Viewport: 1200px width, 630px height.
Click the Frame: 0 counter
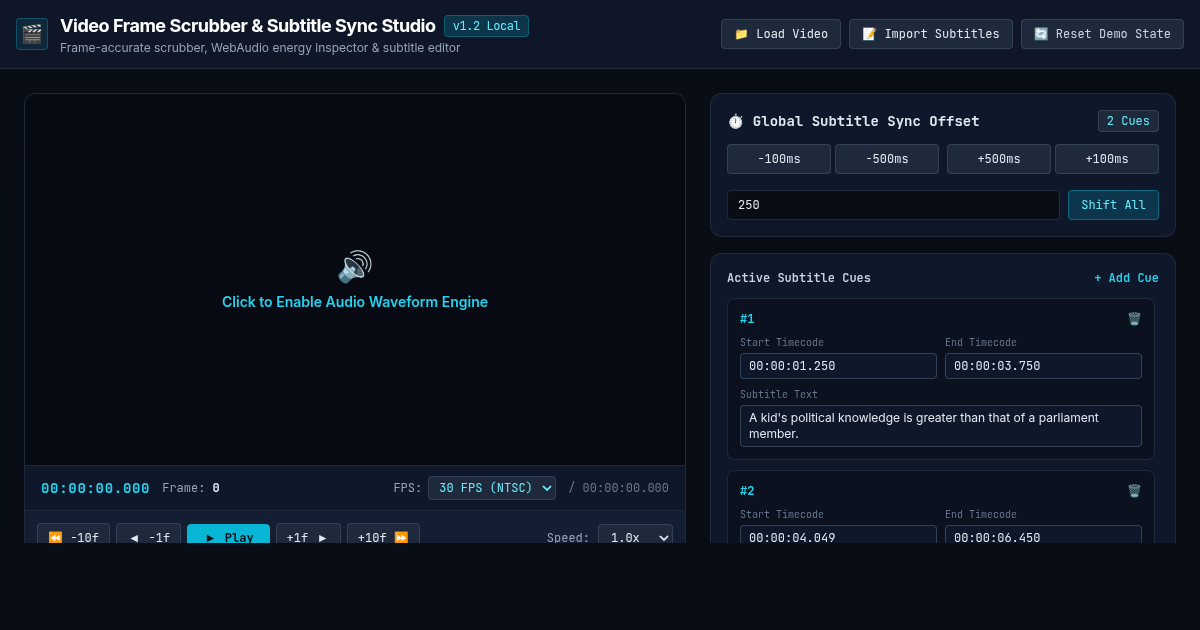191,488
